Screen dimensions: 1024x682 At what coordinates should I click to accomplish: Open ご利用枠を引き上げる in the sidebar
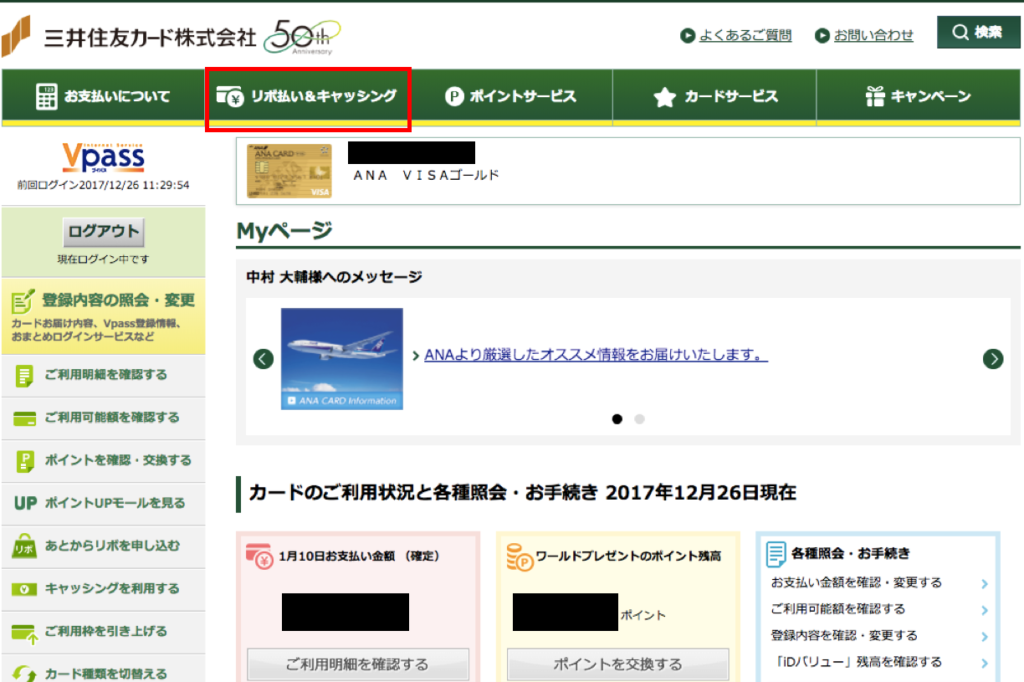pyautogui.click(x=103, y=632)
